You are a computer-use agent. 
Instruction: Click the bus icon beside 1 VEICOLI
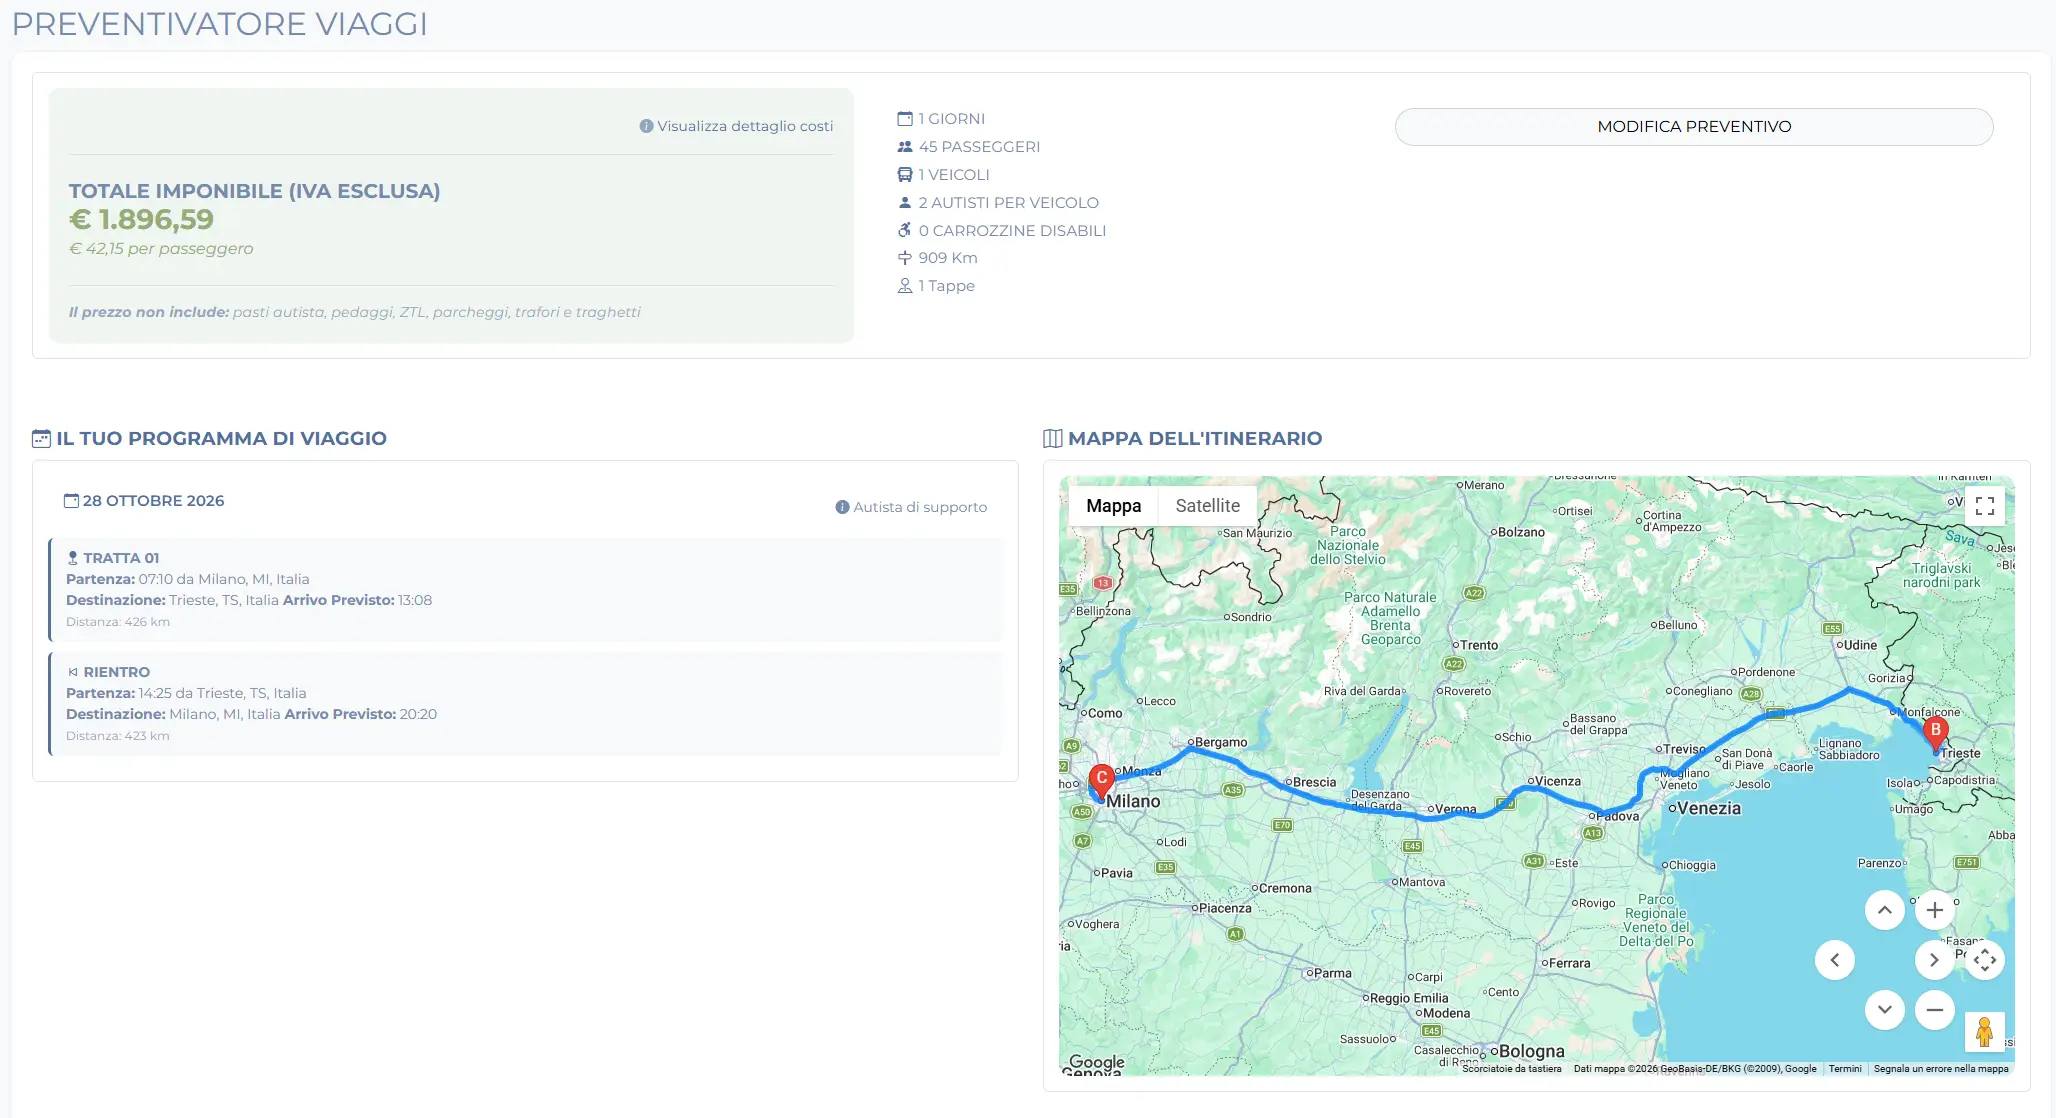[x=905, y=175]
